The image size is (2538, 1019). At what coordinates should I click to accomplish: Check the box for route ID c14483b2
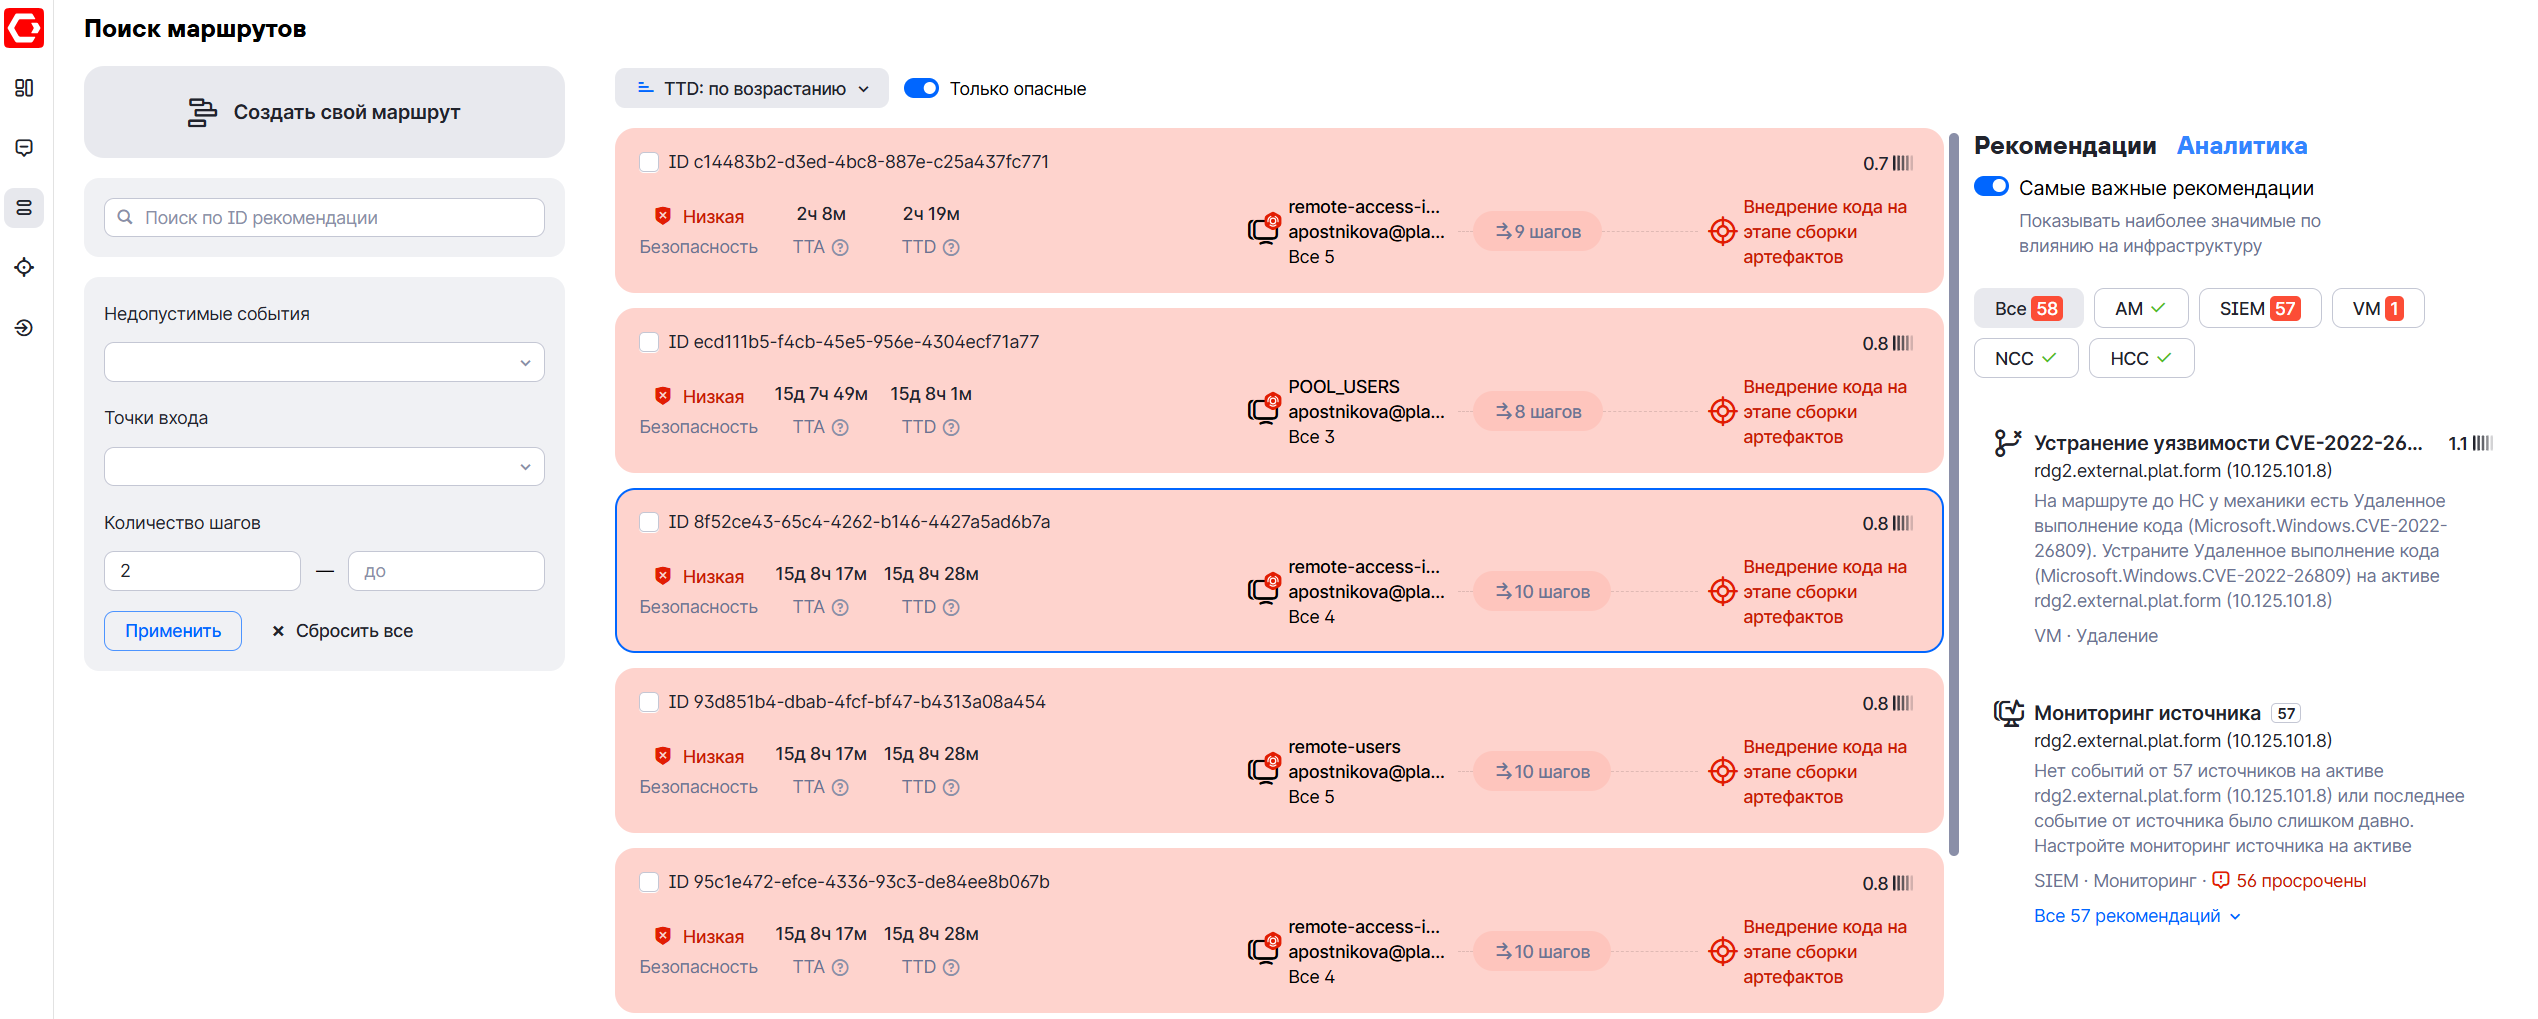[649, 162]
